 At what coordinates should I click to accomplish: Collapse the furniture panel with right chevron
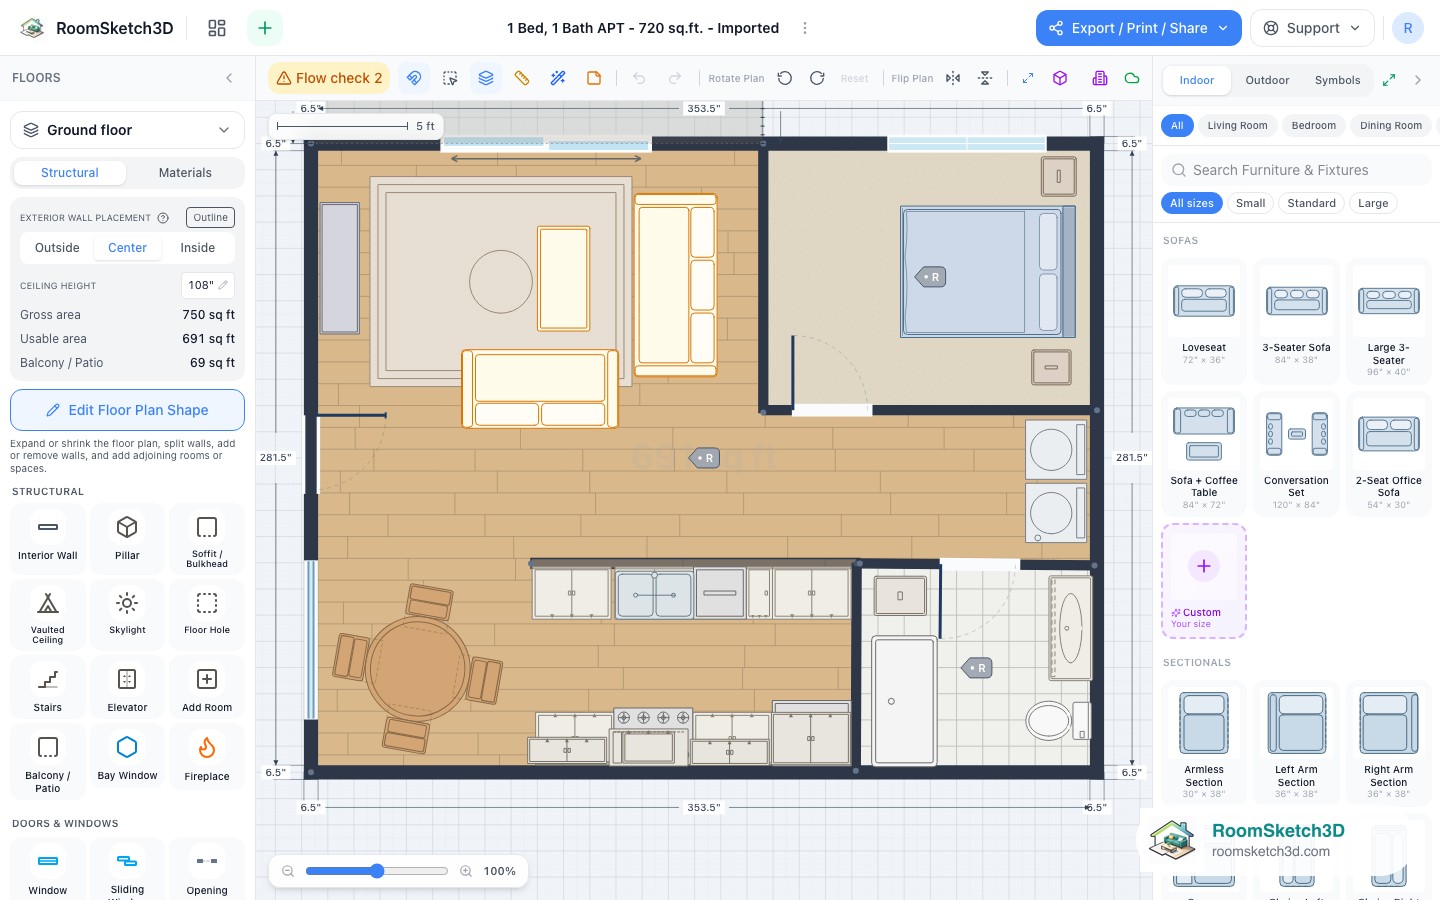coord(1418,80)
